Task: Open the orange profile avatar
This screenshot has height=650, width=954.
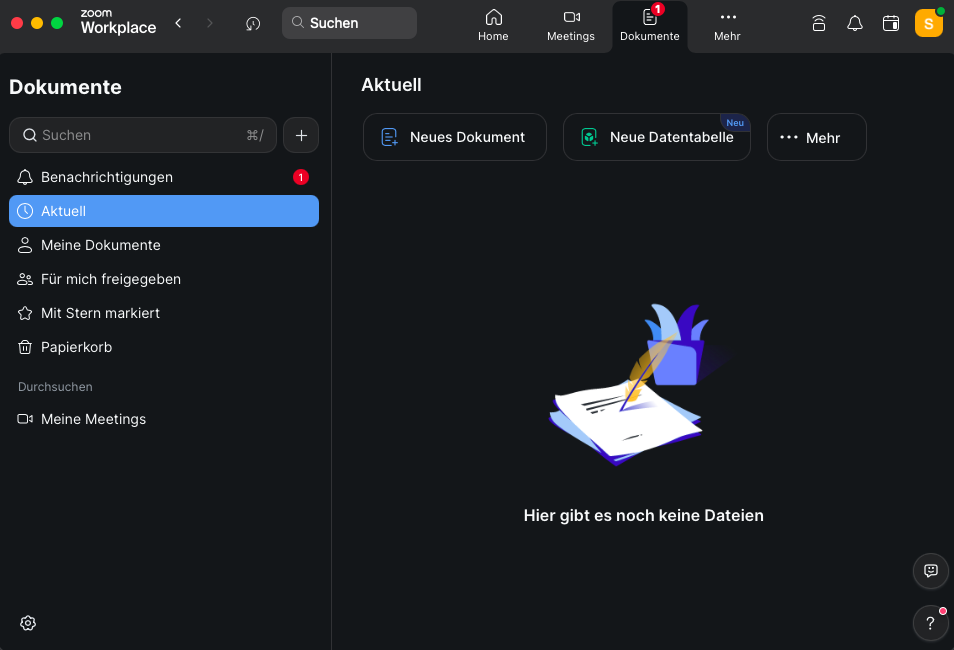Action: point(928,23)
